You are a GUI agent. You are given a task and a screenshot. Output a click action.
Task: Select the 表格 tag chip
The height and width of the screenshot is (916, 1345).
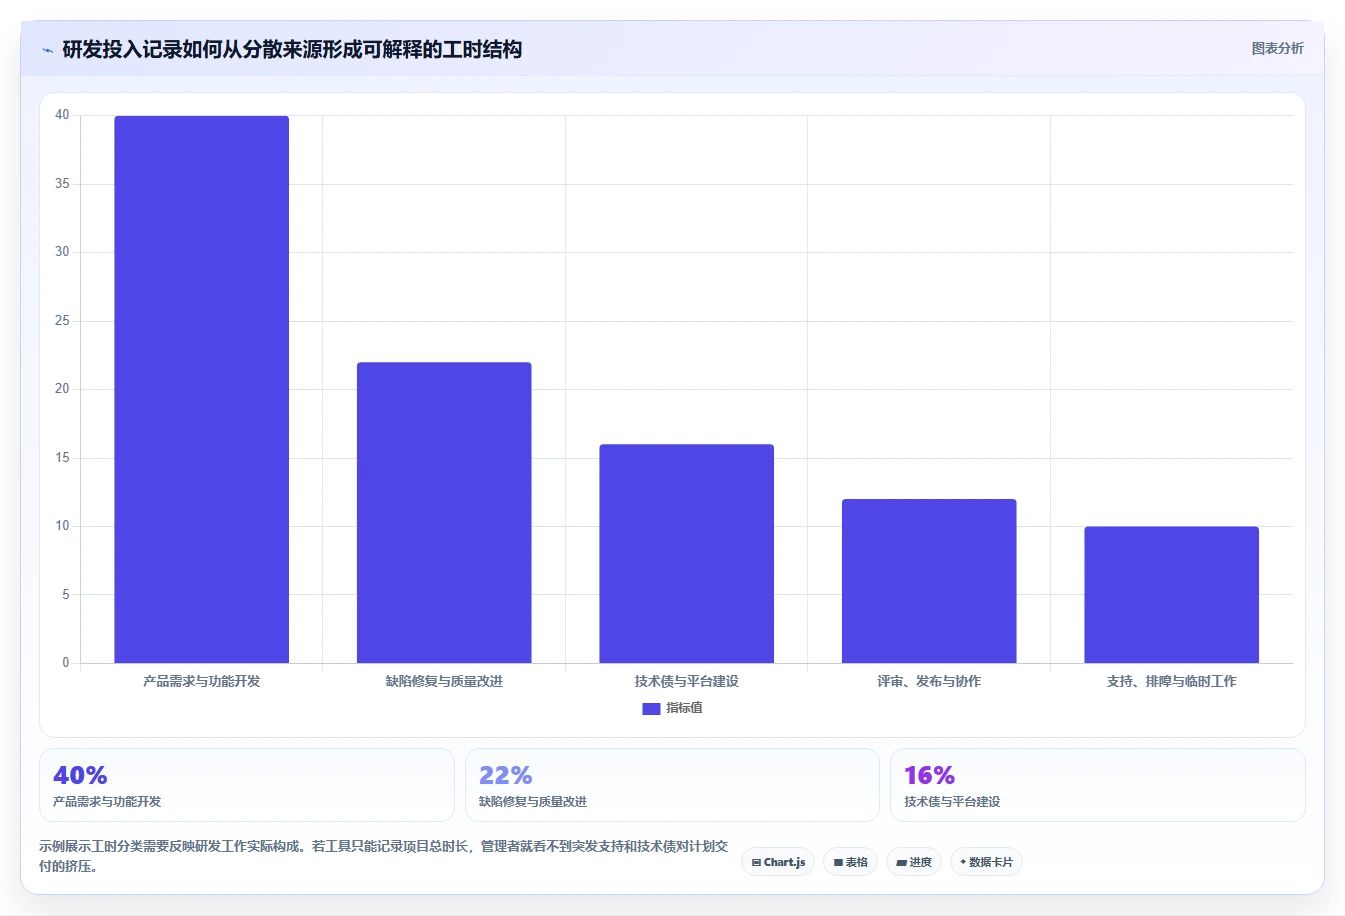point(850,862)
